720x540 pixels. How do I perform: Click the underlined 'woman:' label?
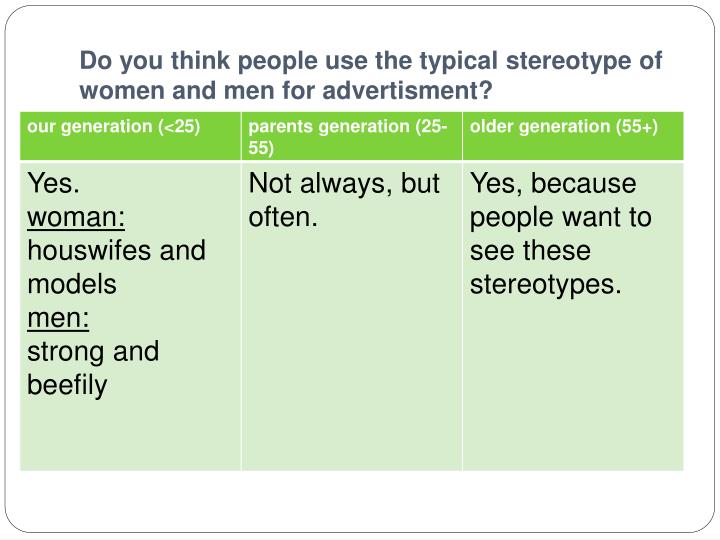(x=76, y=217)
